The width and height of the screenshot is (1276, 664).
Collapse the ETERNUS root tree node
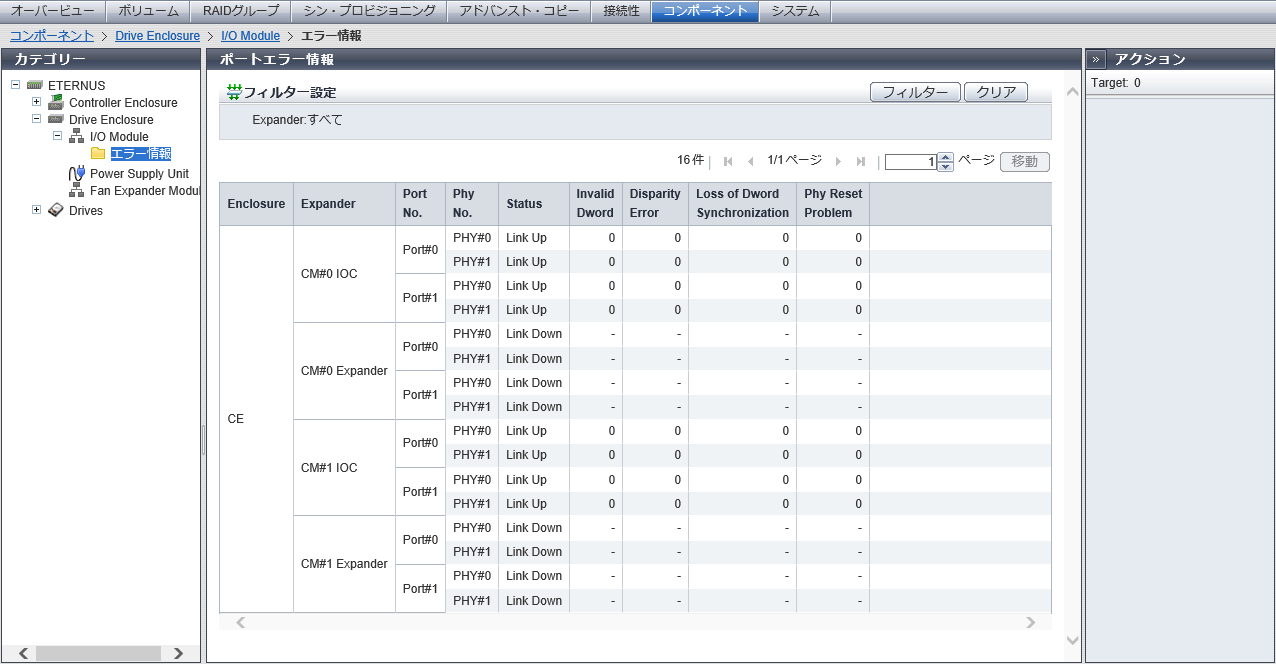tap(16, 85)
